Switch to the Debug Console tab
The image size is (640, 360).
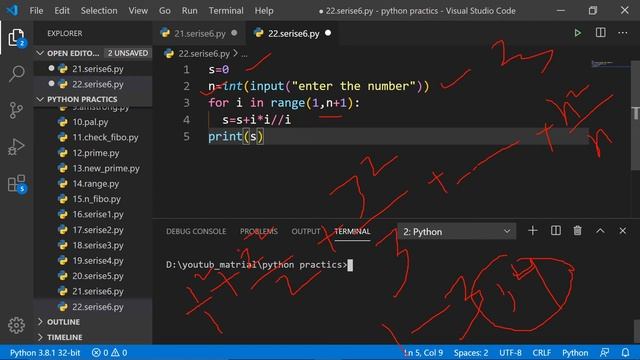[x=196, y=231]
